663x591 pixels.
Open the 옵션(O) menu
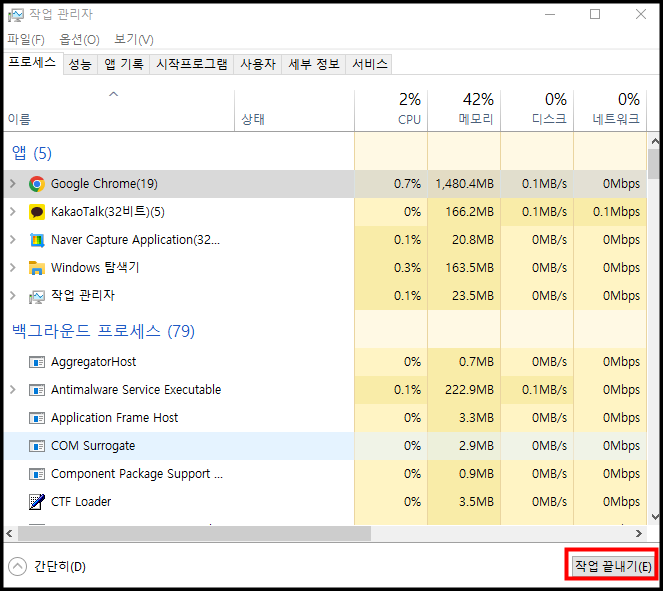coord(79,40)
